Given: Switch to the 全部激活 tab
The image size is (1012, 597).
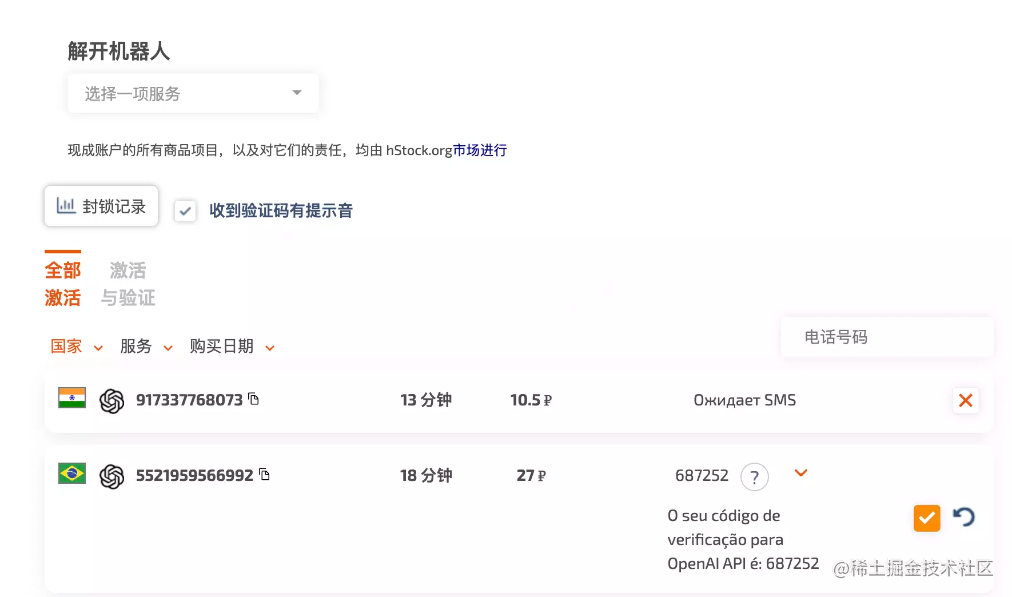Looking at the screenshot, I should [x=63, y=283].
